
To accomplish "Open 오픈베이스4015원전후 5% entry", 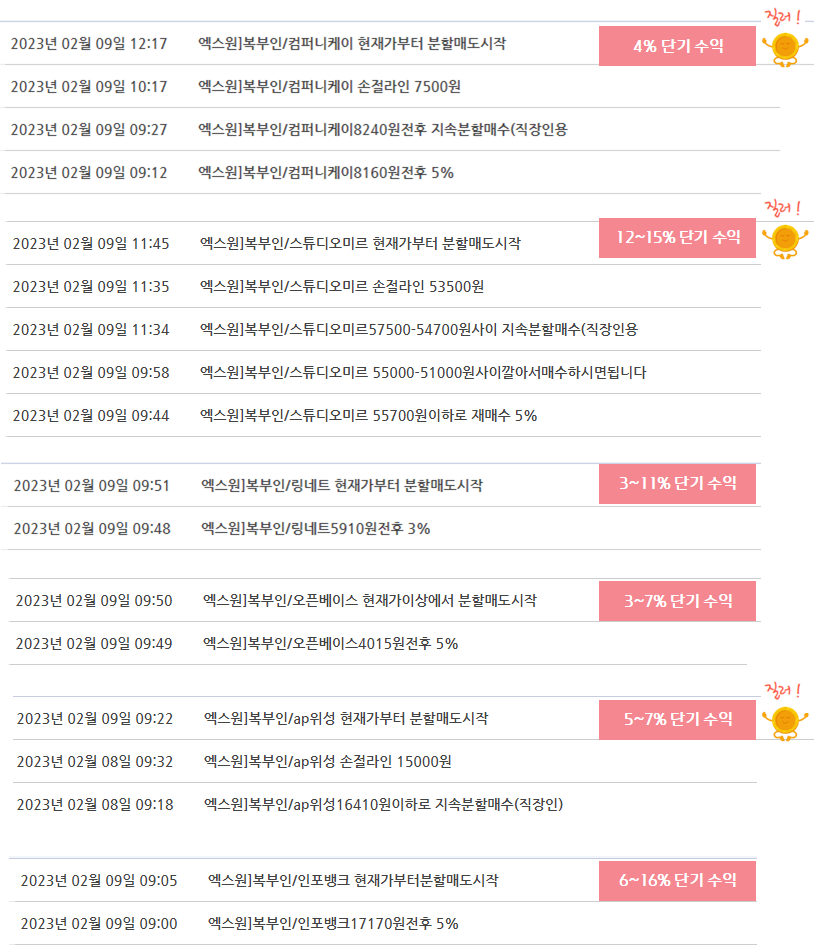I will 330,643.
